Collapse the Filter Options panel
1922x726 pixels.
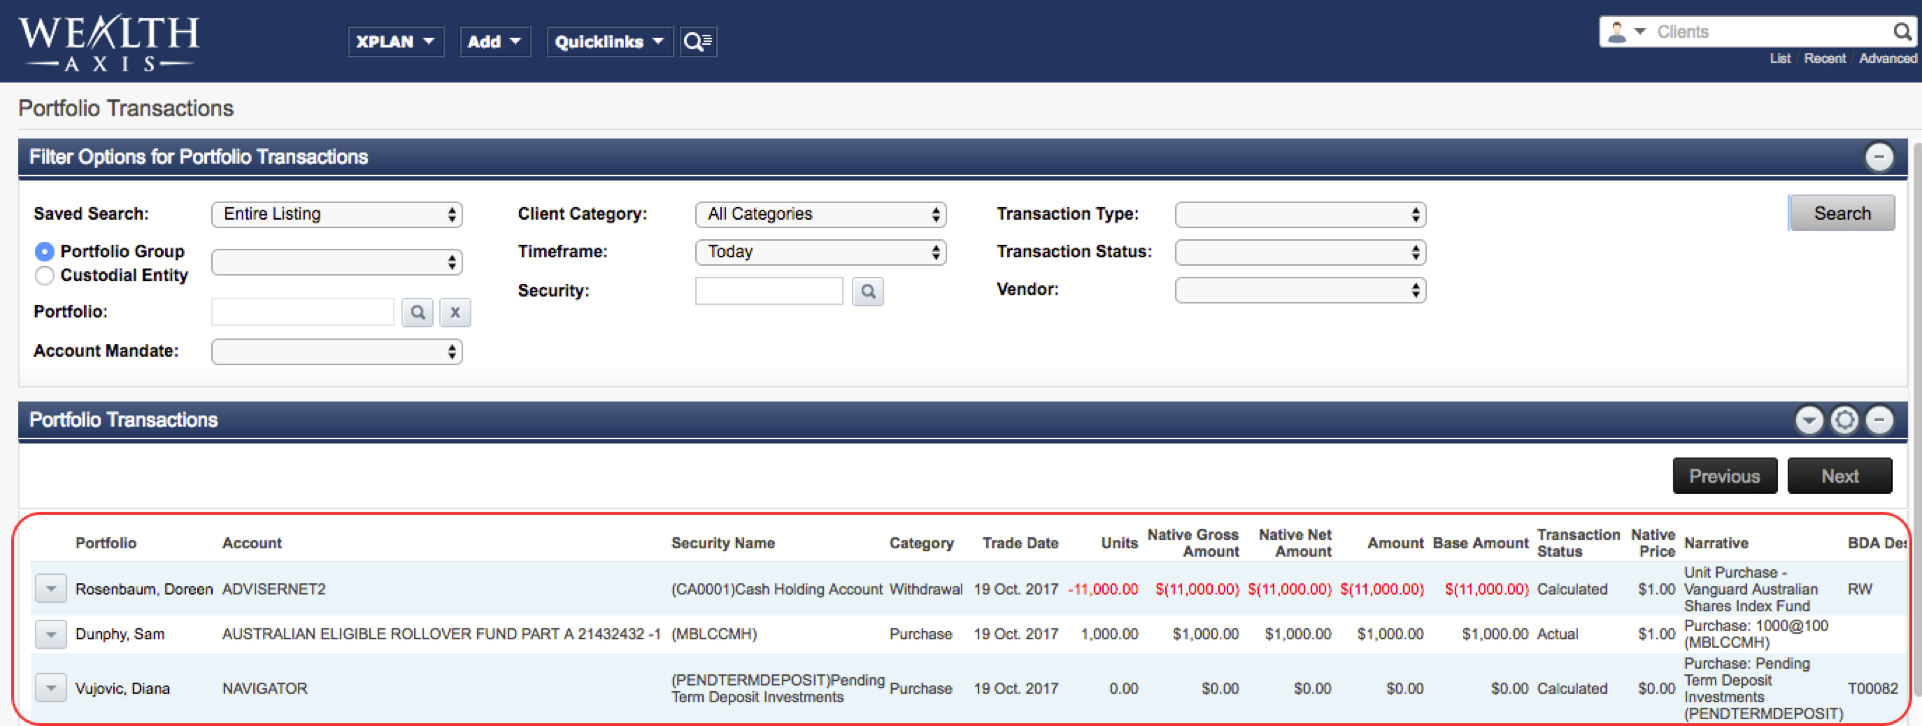point(1879,157)
